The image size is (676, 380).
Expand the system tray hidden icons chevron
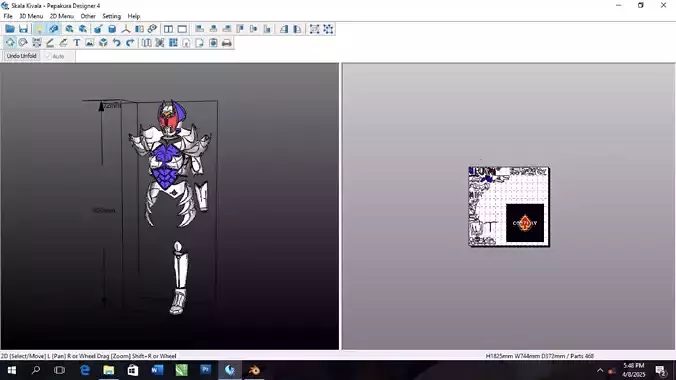click(x=600, y=371)
